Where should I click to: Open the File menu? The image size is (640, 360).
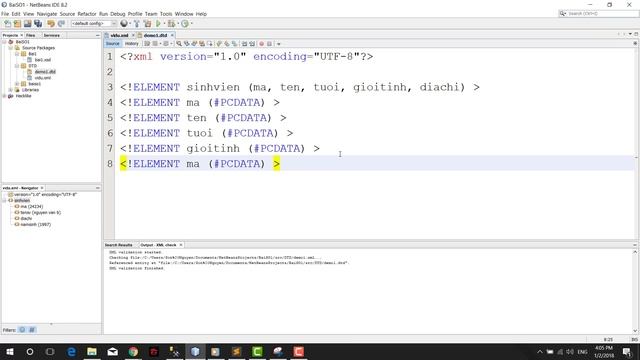pos(5,14)
